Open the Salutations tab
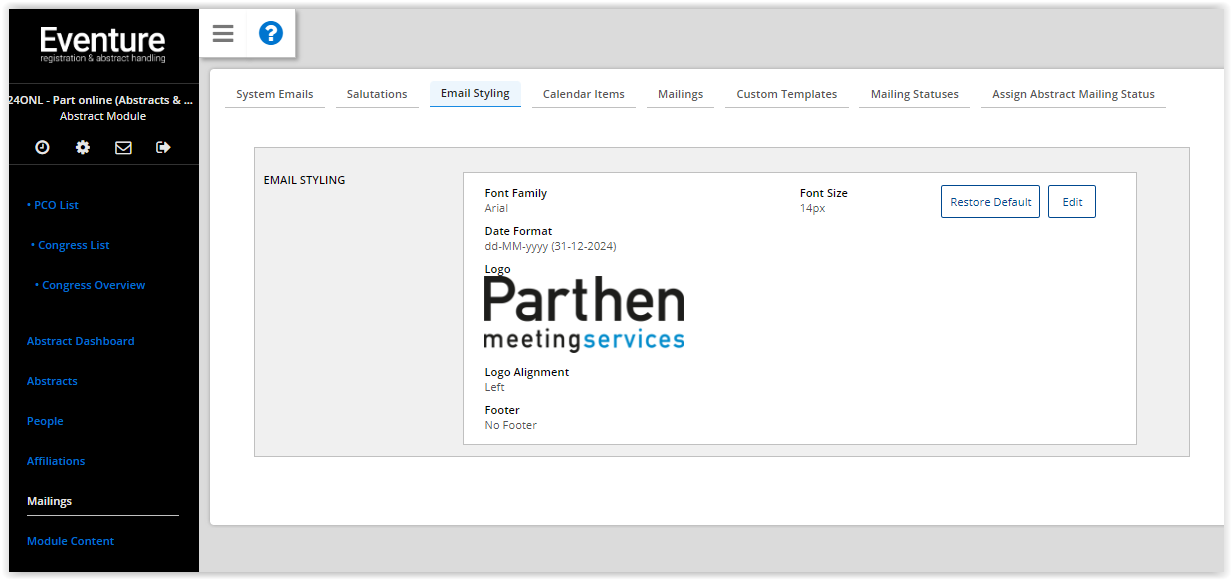 (x=377, y=93)
